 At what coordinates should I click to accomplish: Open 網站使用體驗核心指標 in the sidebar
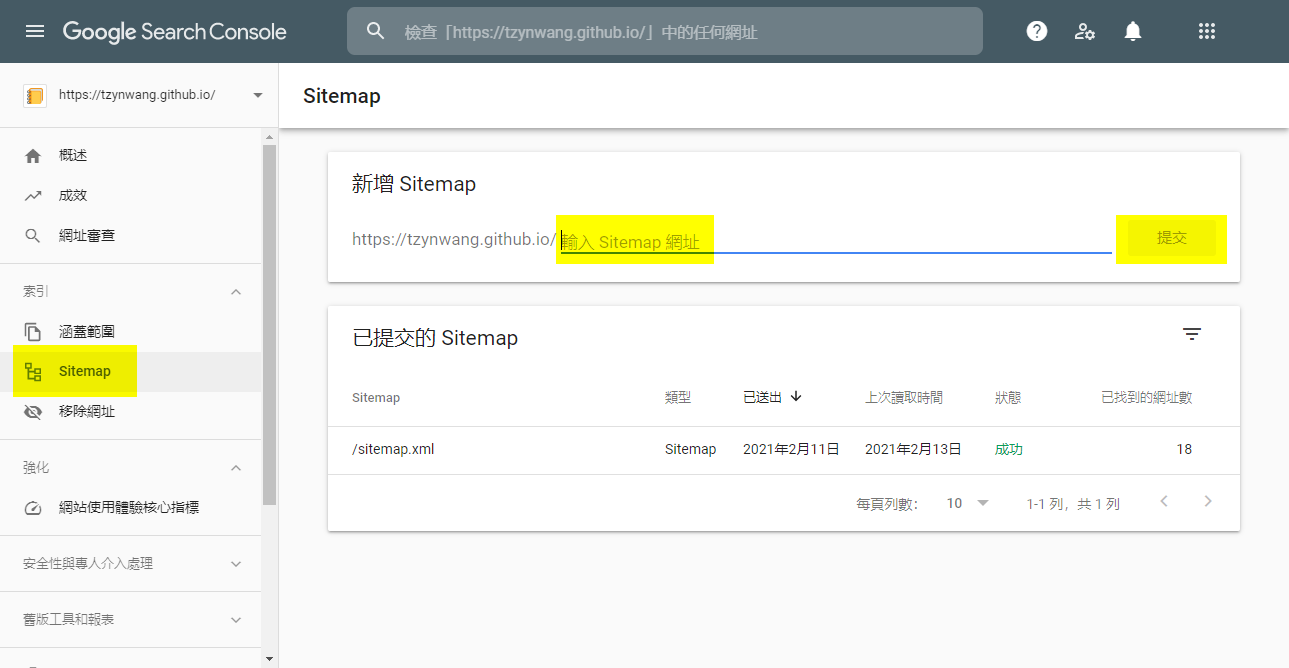coord(131,508)
